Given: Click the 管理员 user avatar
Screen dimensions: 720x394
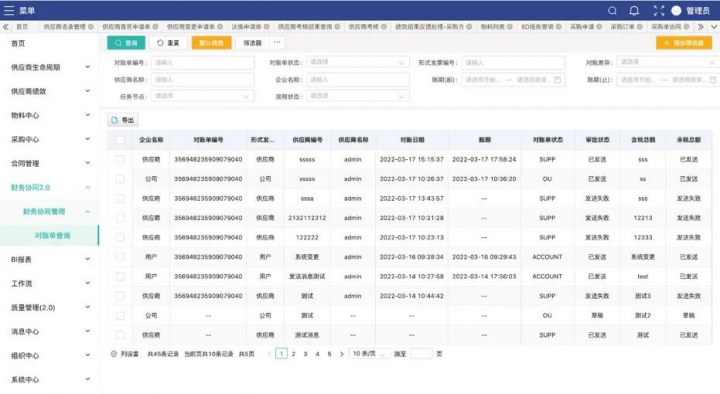Looking at the screenshot, I should [676, 11].
